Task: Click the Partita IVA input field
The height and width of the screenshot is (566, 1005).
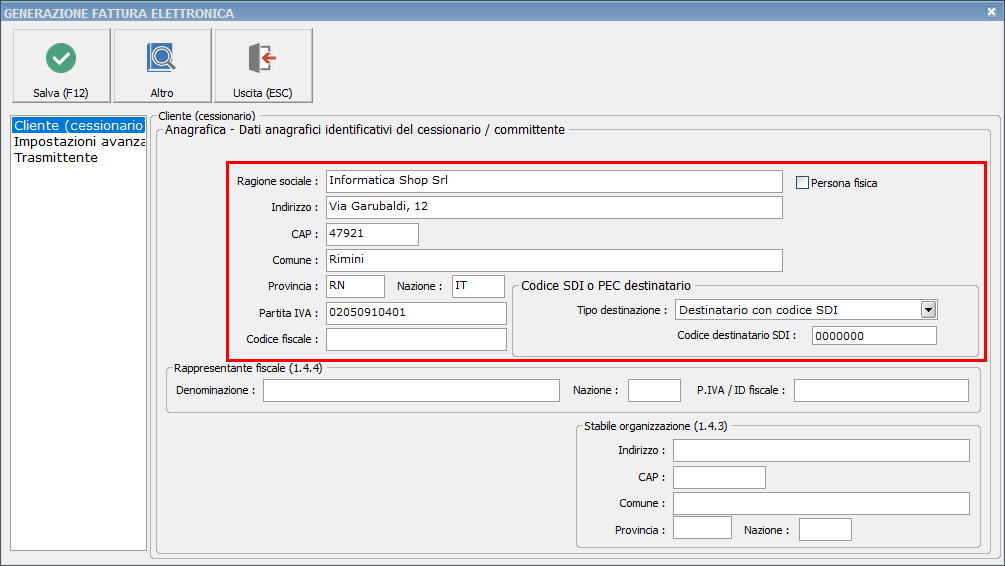Action: tap(416, 313)
